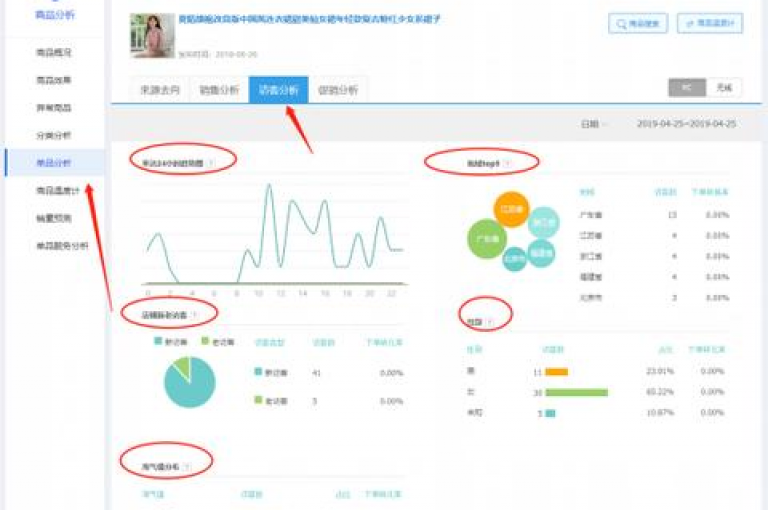The width and height of the screenshot is (768, 510).
Task: Open 单品服务分析 in the sidebar
Action: [62, 245]
